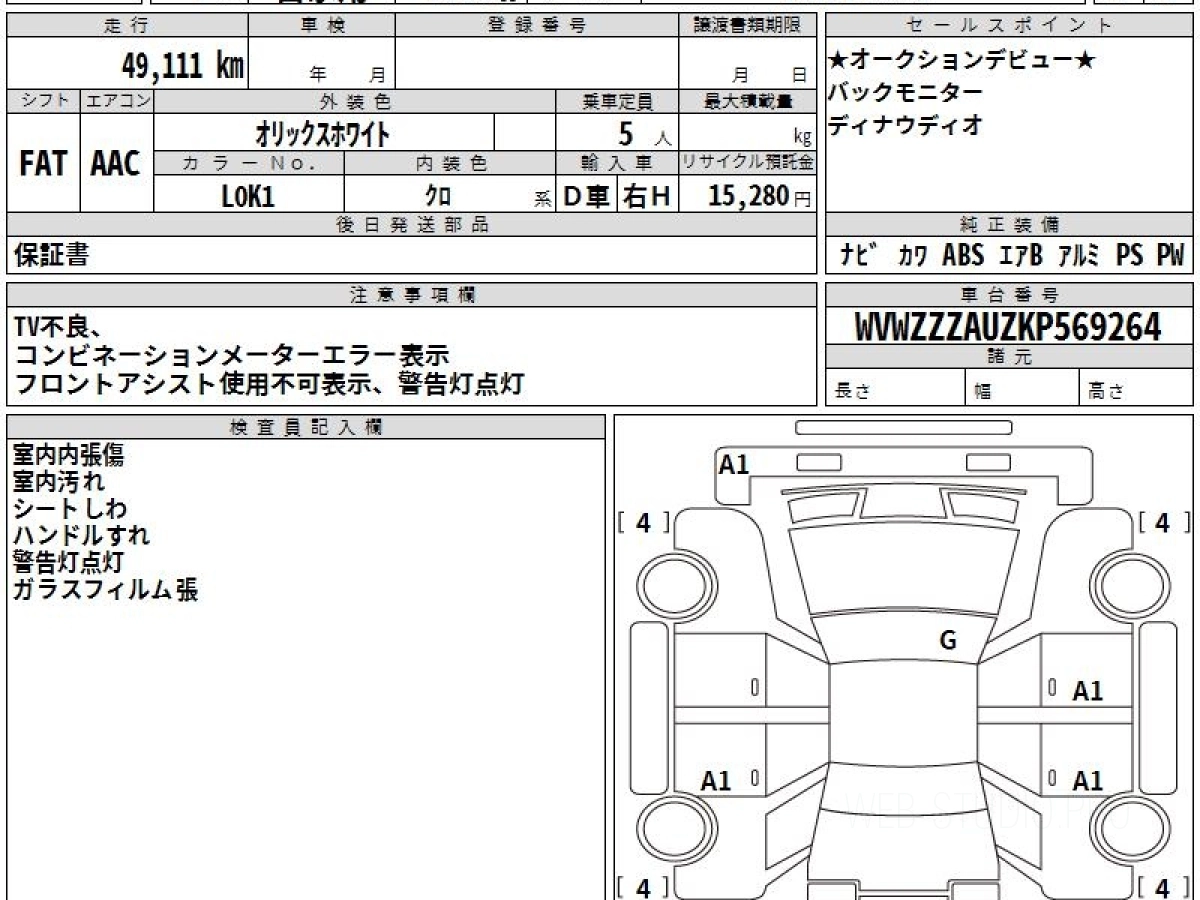
Task: Click the 注意事項欄 header
Action: coord(412,295)
